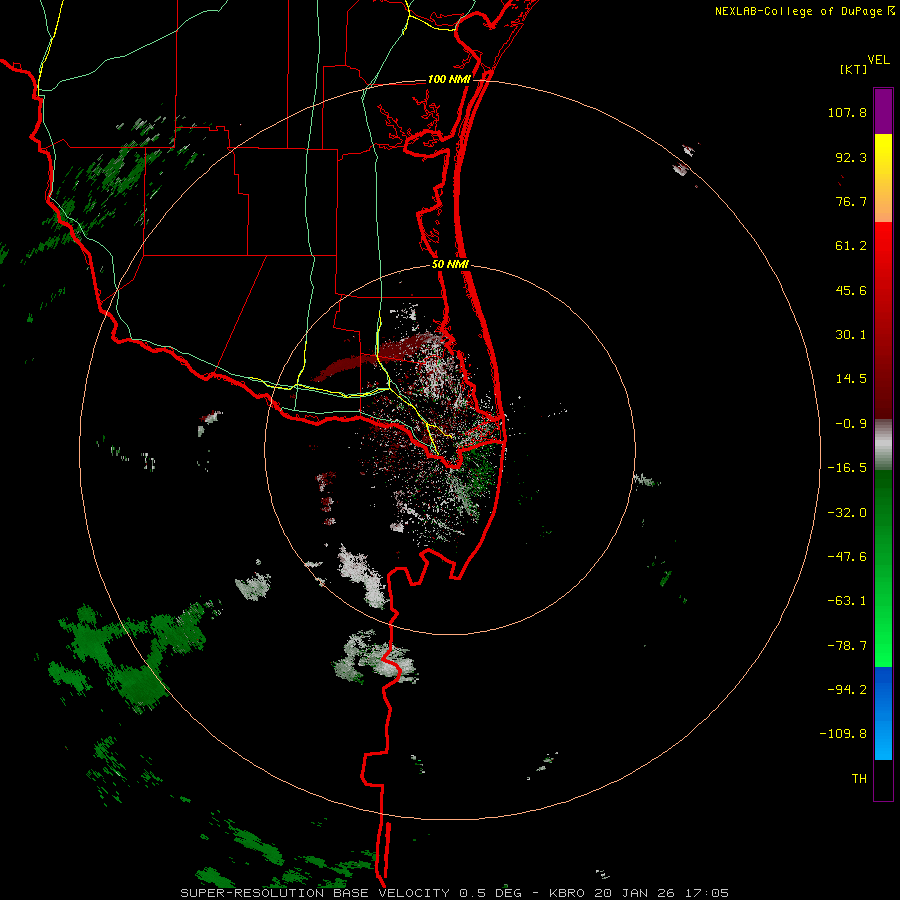
Task: Click the -32.0 velocity scale value
Action: (x=847, y=513)
